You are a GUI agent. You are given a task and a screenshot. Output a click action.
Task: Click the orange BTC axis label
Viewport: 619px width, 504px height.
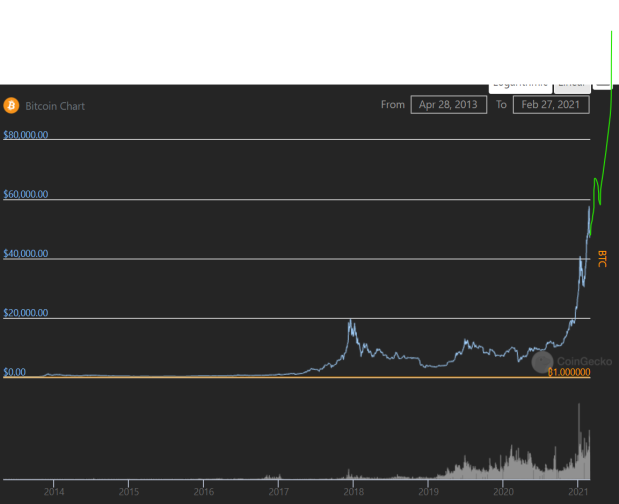(x=602, y=259)
